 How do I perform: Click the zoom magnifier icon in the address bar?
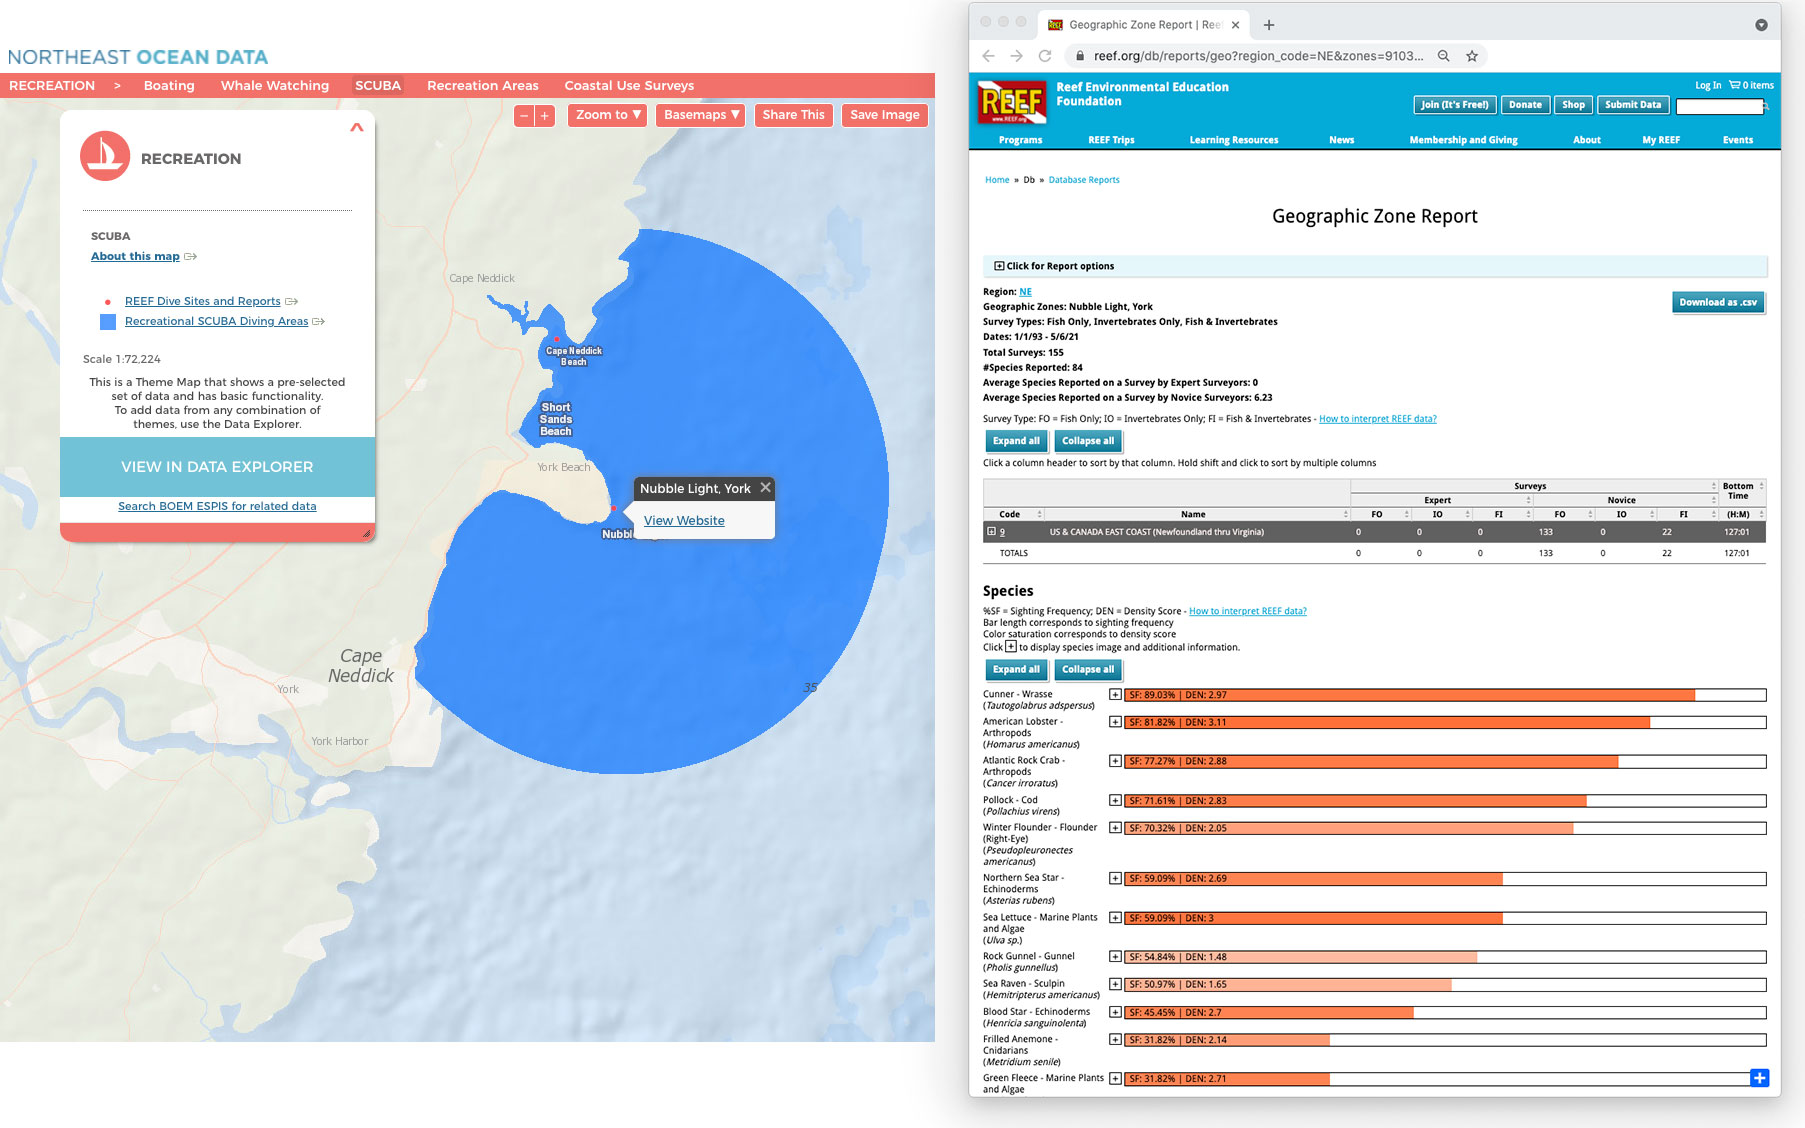[1443, 56]
